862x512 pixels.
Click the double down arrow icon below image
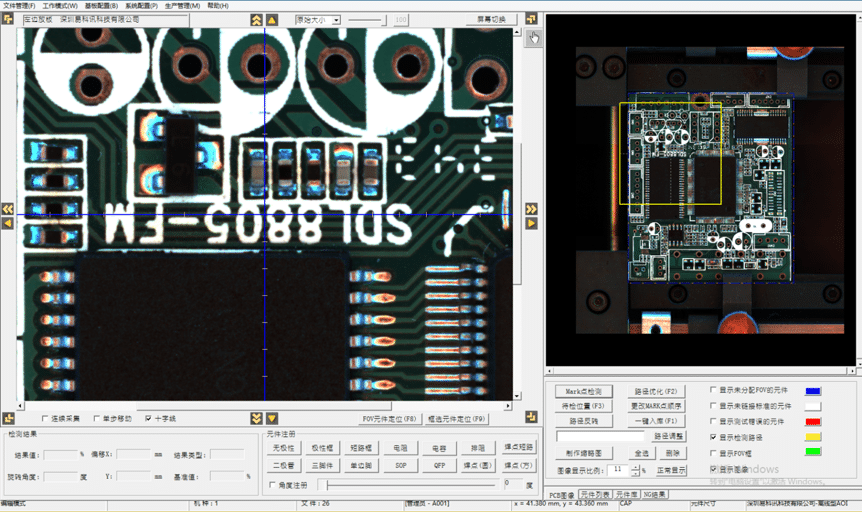pos(257,418)
